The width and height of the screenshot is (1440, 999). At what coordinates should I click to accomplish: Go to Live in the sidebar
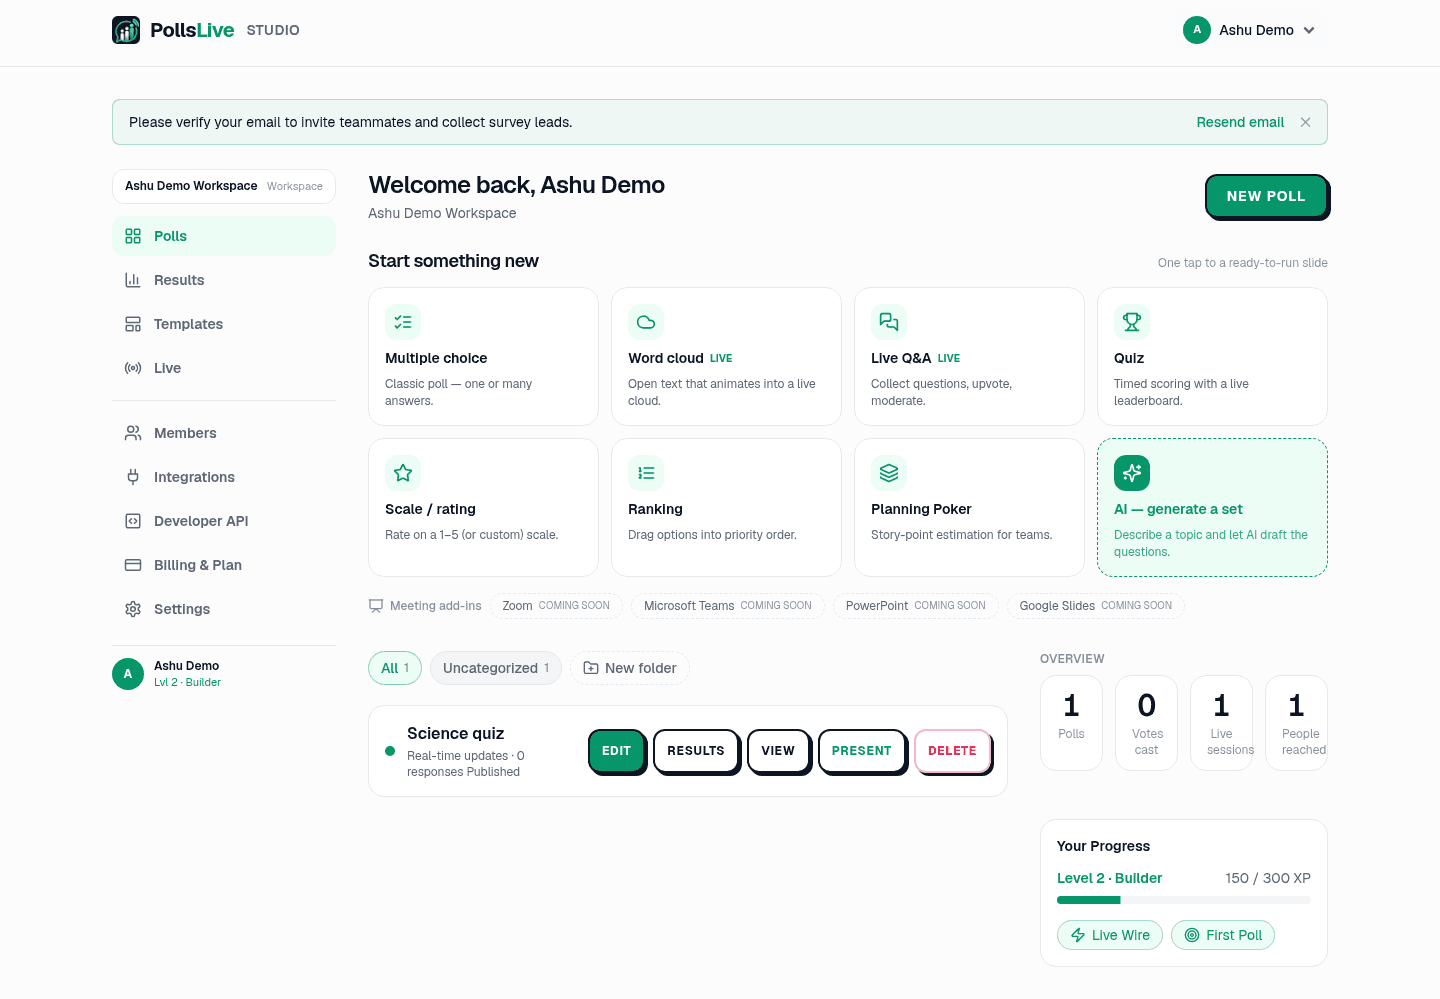pos(224,368)
